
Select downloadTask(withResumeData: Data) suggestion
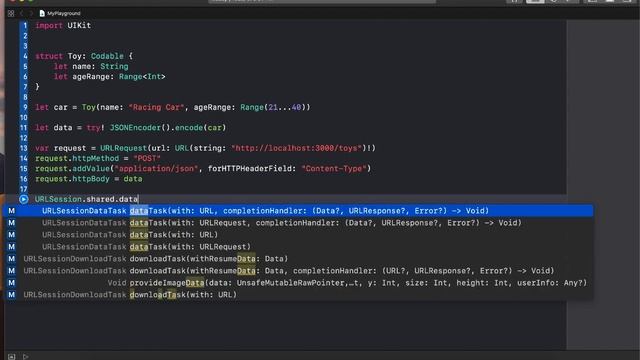tap(298, 259)
